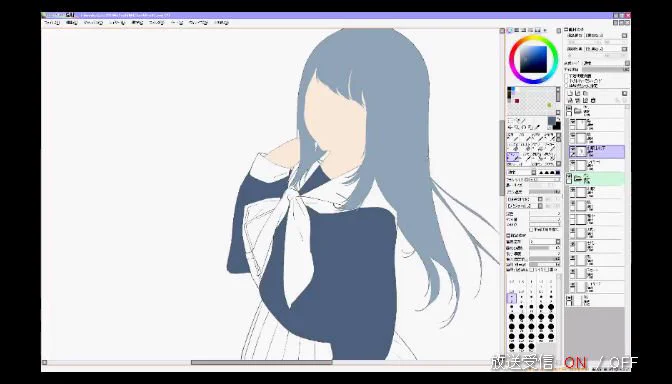Select the highlighted brush in tool tray

pyautogui.click(x=513, y=157)
